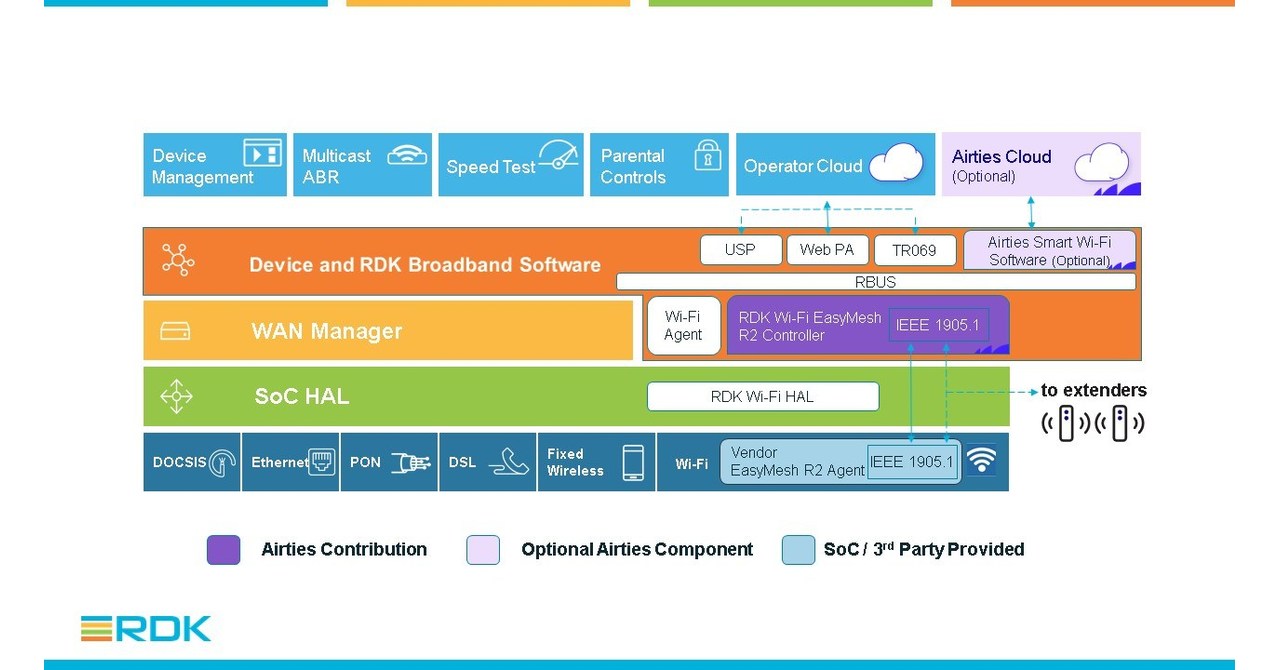This screenshot has height=670, width=1279.
Task: Click the Fixed Wireless phone icon
Action: pyautogui.click(x=631, y=461)
